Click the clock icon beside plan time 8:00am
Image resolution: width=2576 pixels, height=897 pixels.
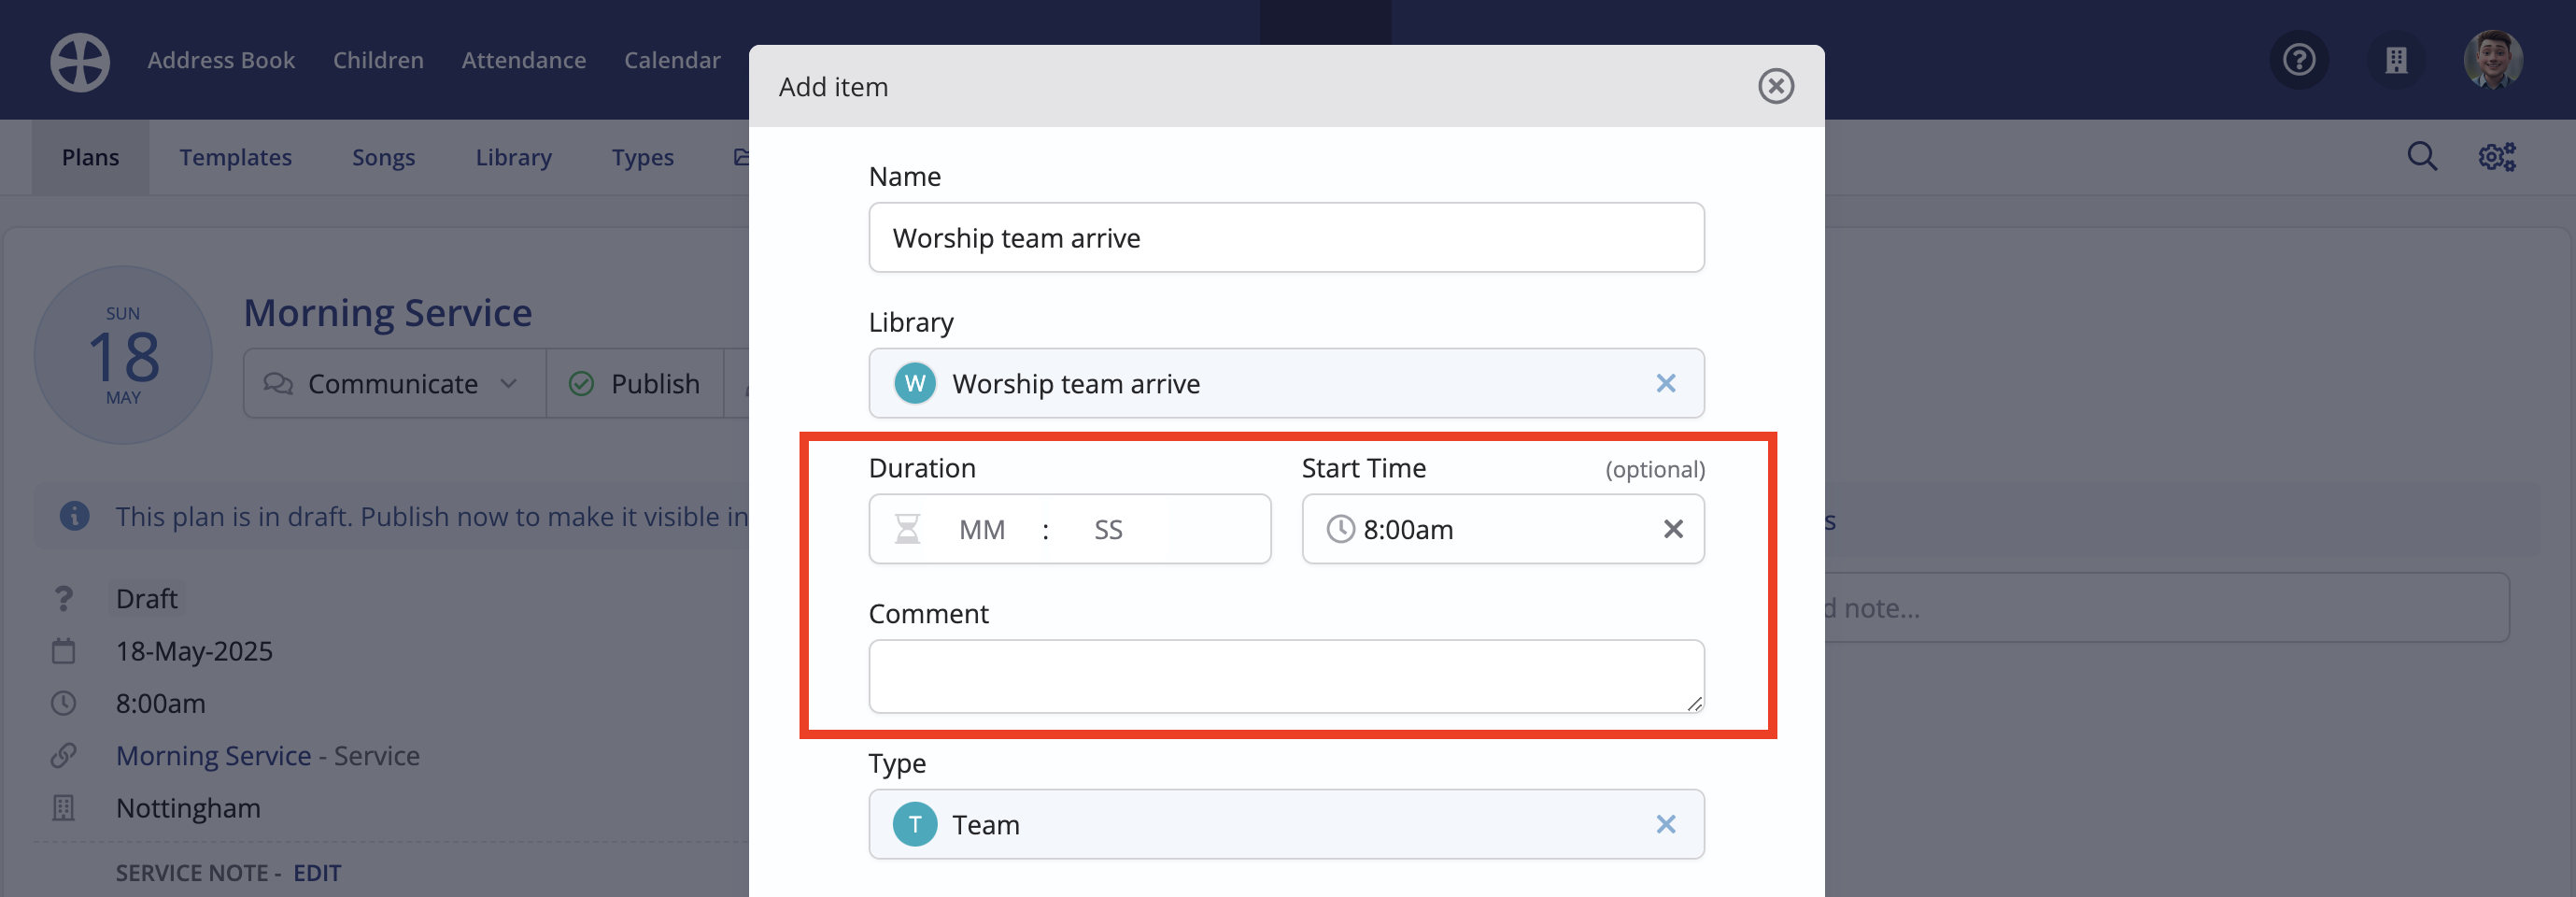(x=63, y=703)
